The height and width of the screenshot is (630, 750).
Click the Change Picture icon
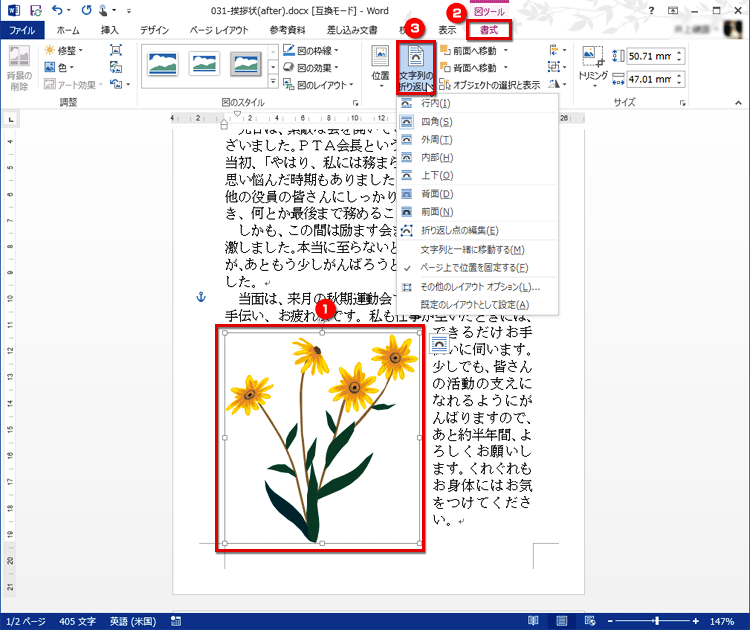click(x=116, y=67)
